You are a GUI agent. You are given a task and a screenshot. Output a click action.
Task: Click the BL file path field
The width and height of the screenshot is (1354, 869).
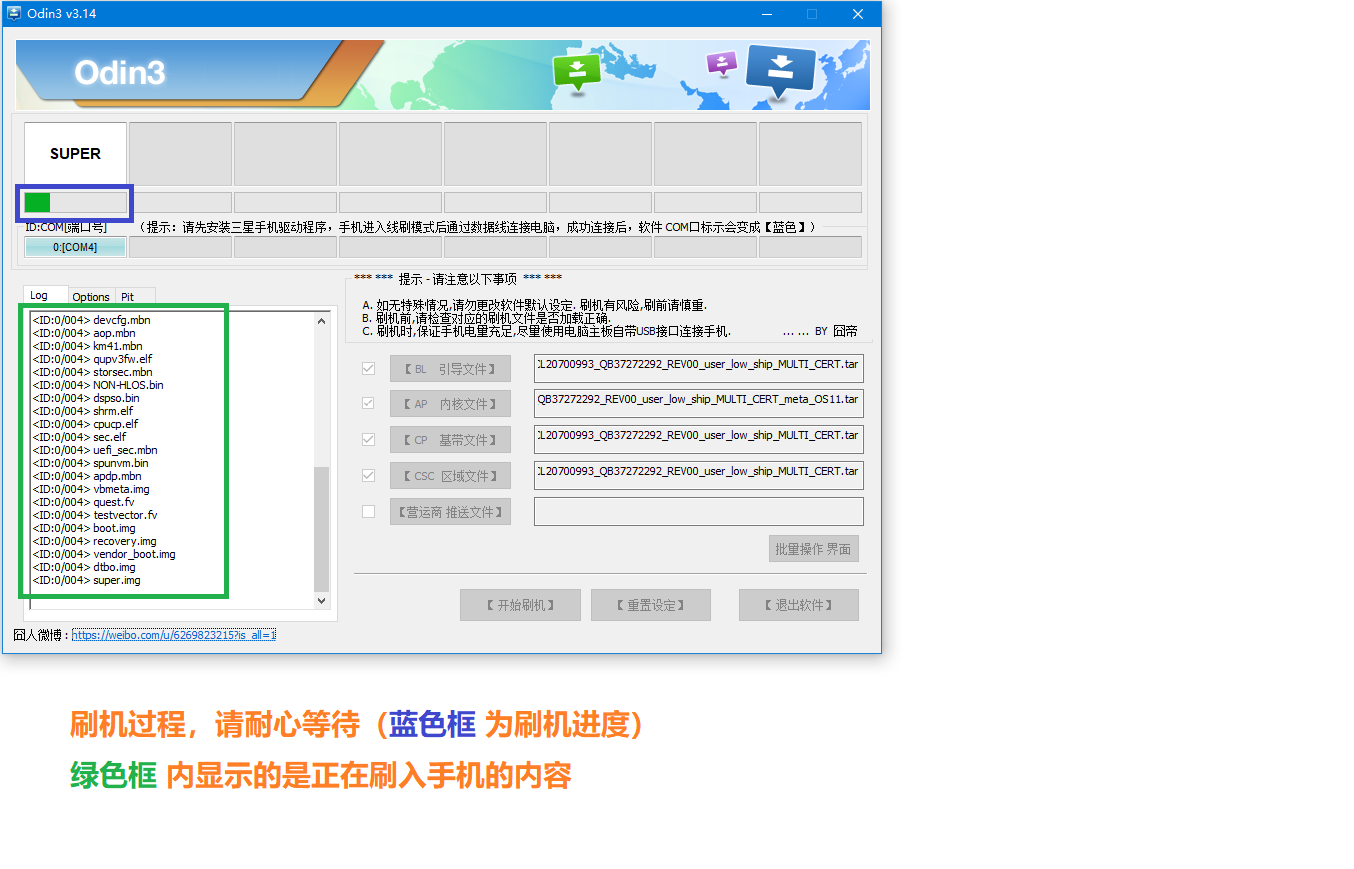click(x=699, y=368)
